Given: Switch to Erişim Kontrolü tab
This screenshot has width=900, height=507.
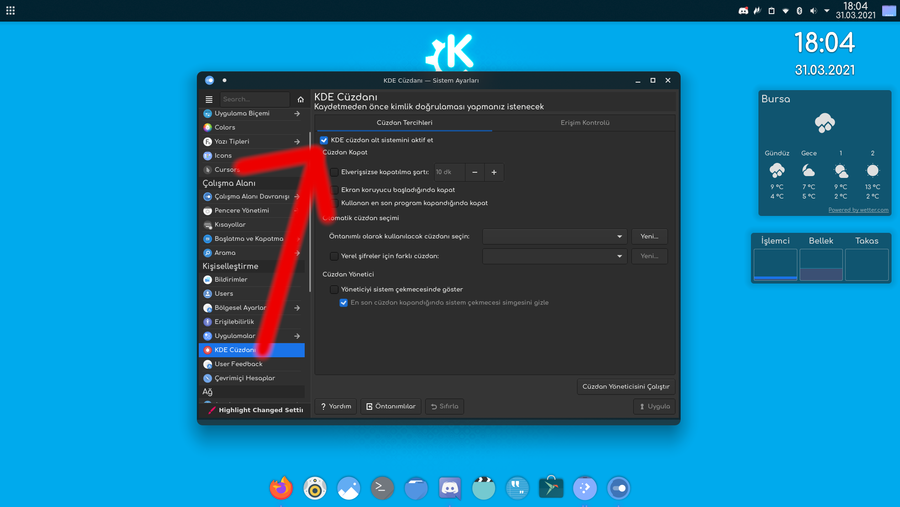Looking at the screenshot, I should pos(585,123).
